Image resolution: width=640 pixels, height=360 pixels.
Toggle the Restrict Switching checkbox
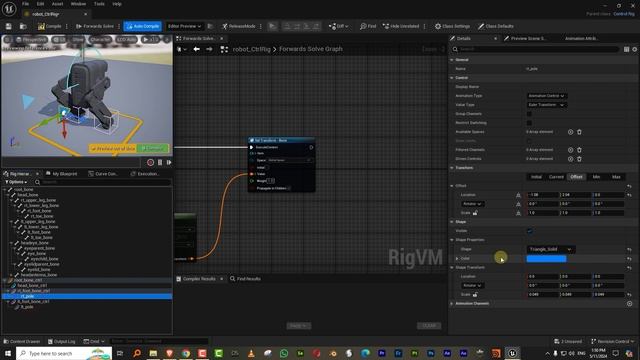(529, 123)
